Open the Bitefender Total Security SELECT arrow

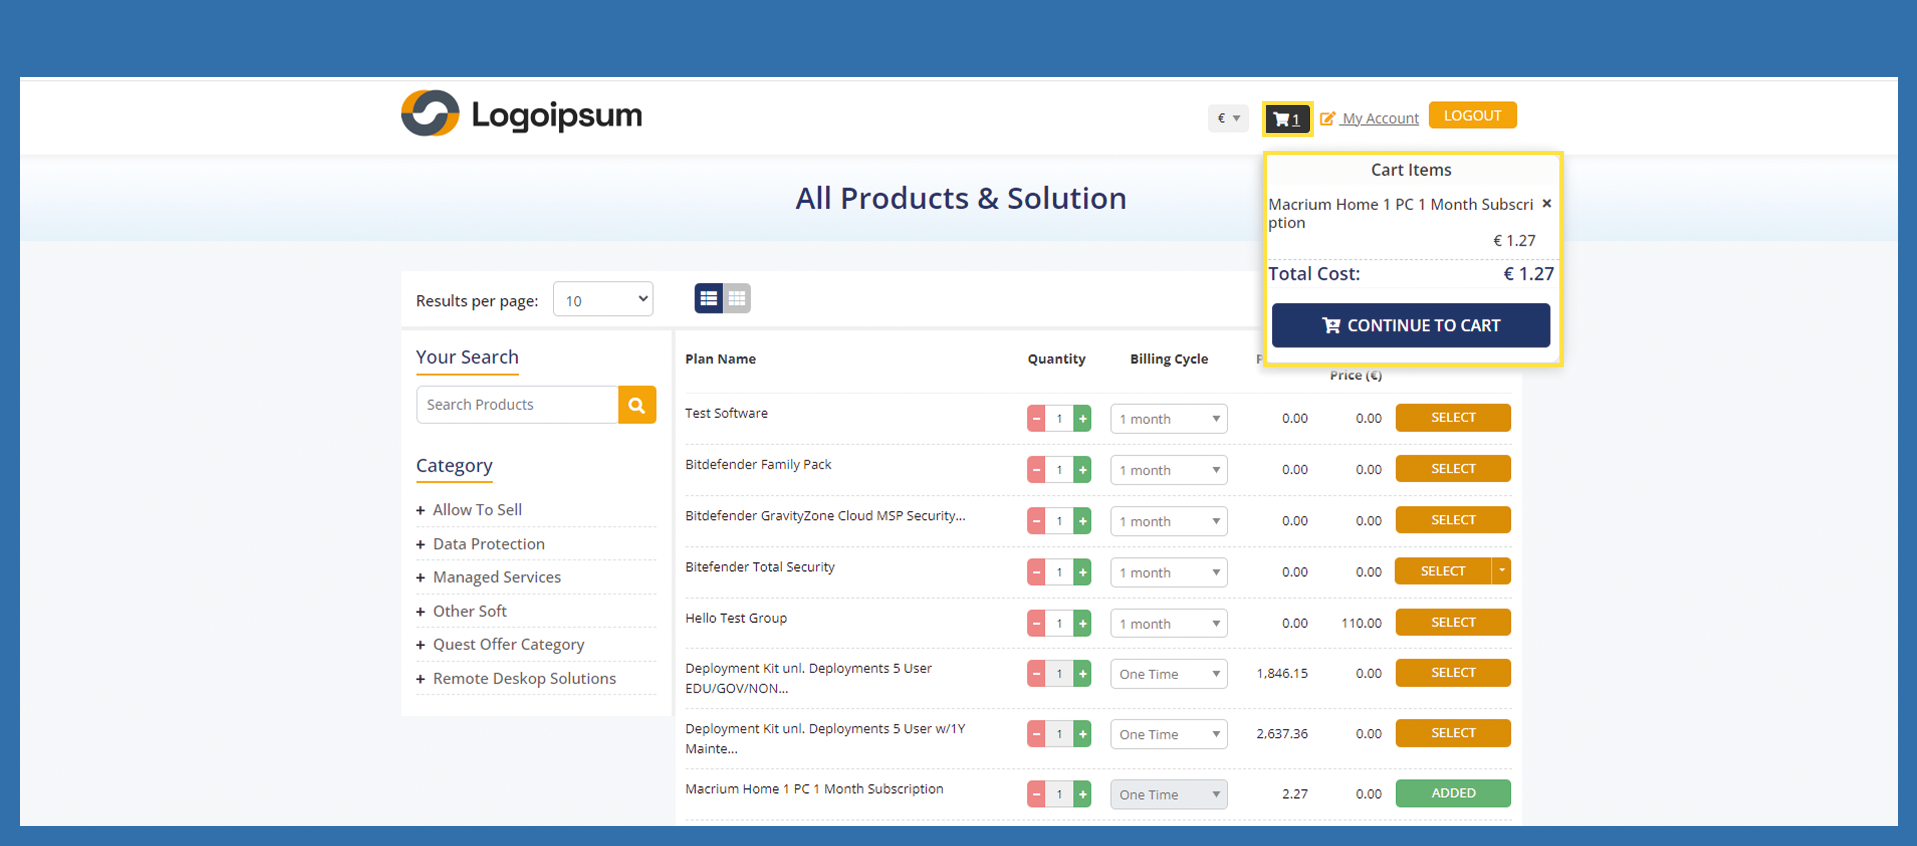click(1501, 571)
